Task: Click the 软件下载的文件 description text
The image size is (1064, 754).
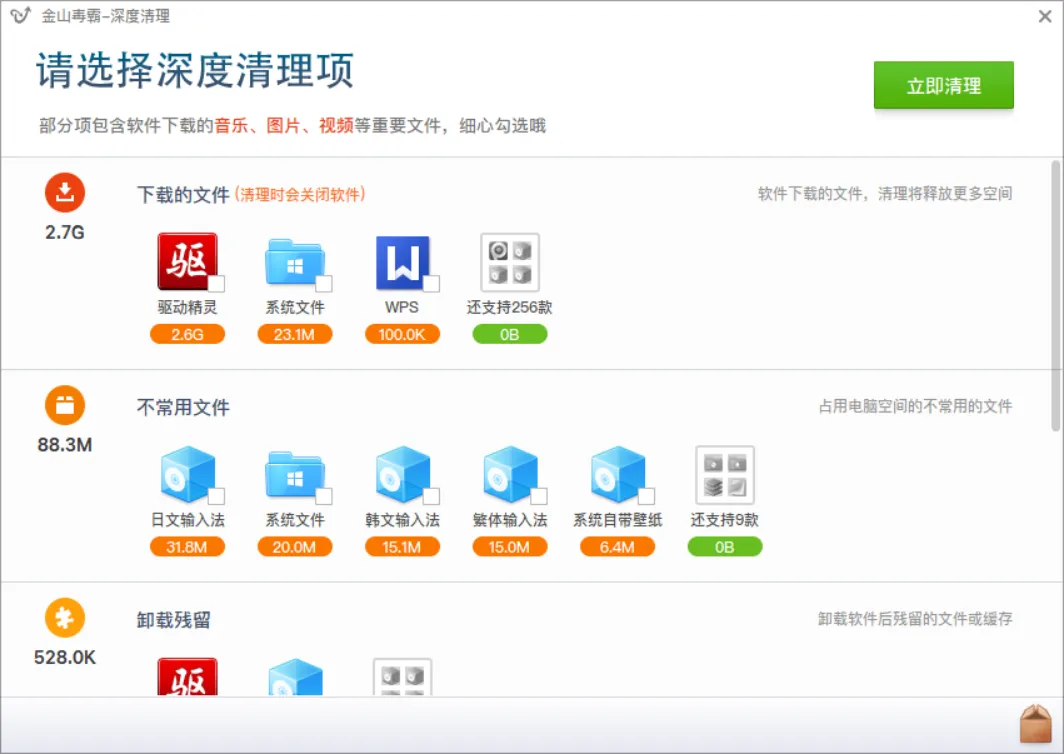Action: pyautogui.click(x=885, y=193)
